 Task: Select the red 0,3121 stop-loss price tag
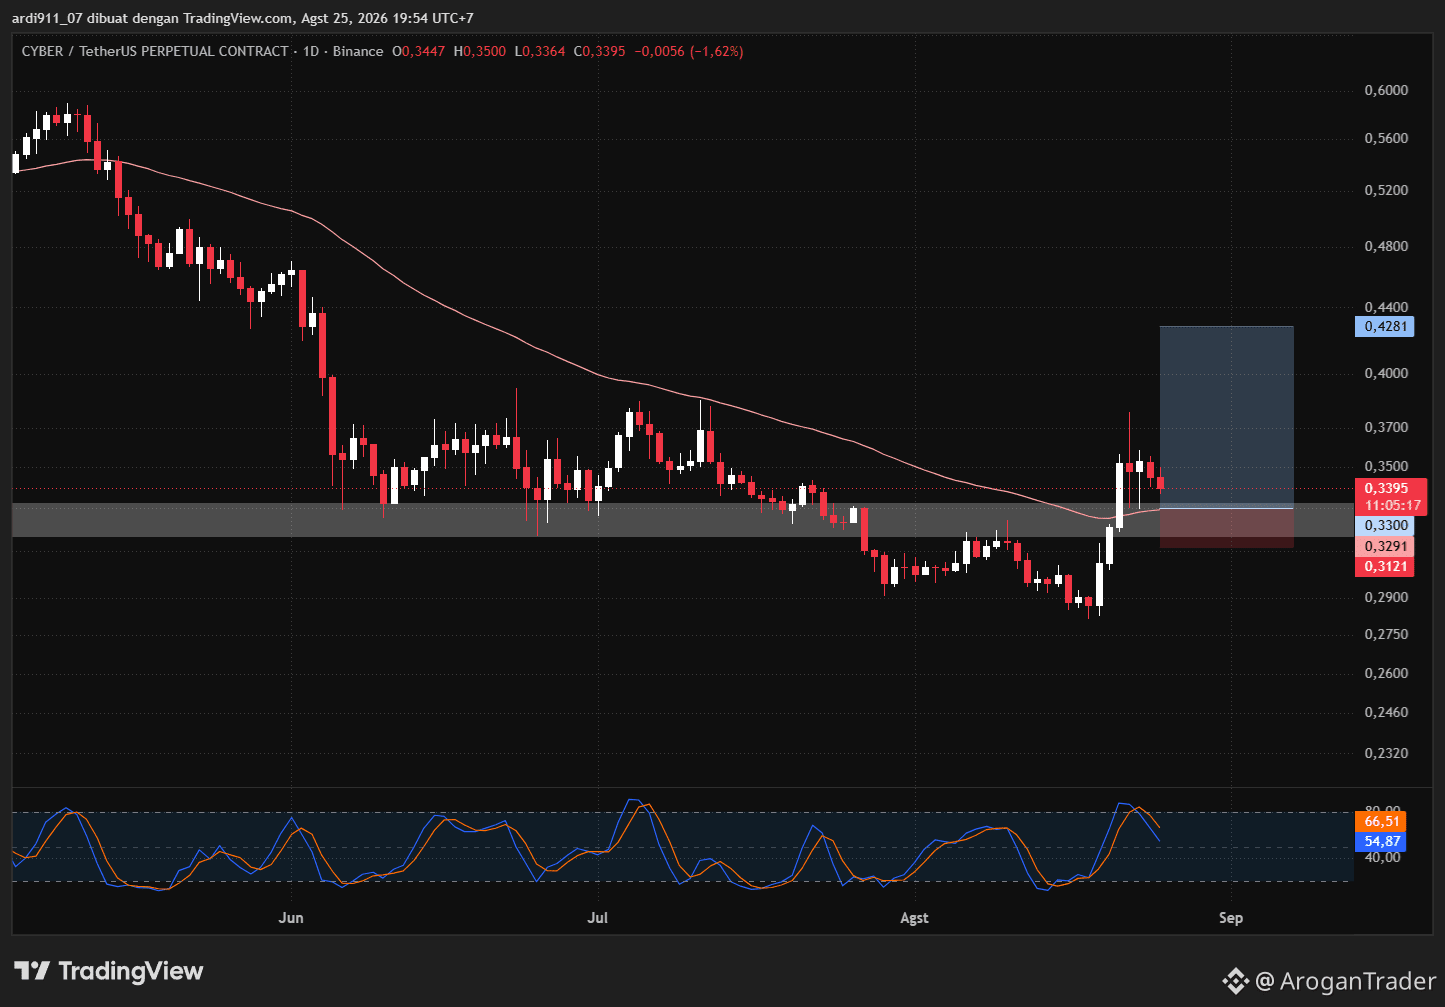coord(1384,567)
